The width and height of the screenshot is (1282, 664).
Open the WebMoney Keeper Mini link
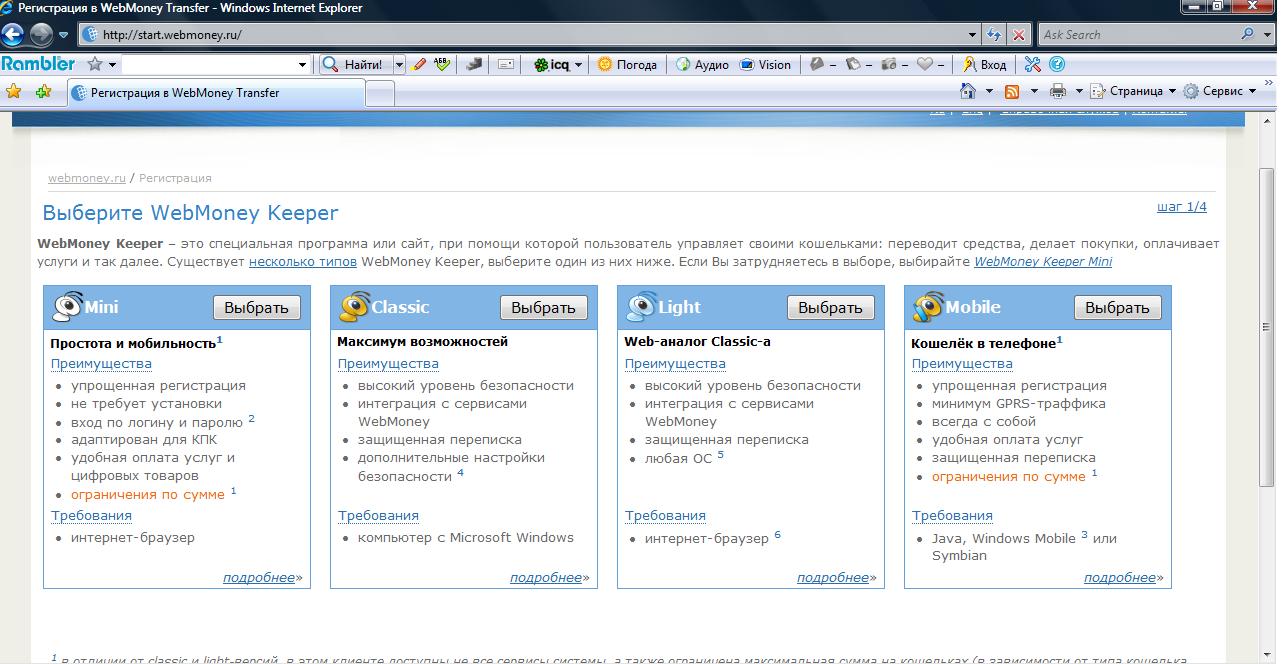(x=1042, y=262)
